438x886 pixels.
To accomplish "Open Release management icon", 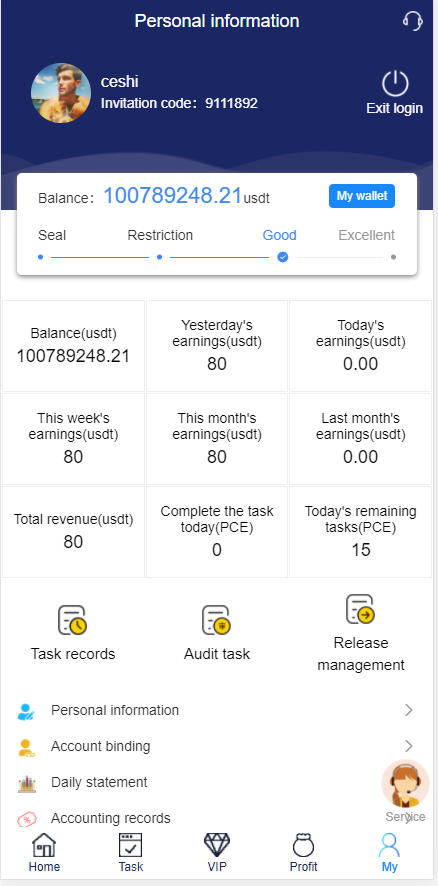I will coord(361,609).
